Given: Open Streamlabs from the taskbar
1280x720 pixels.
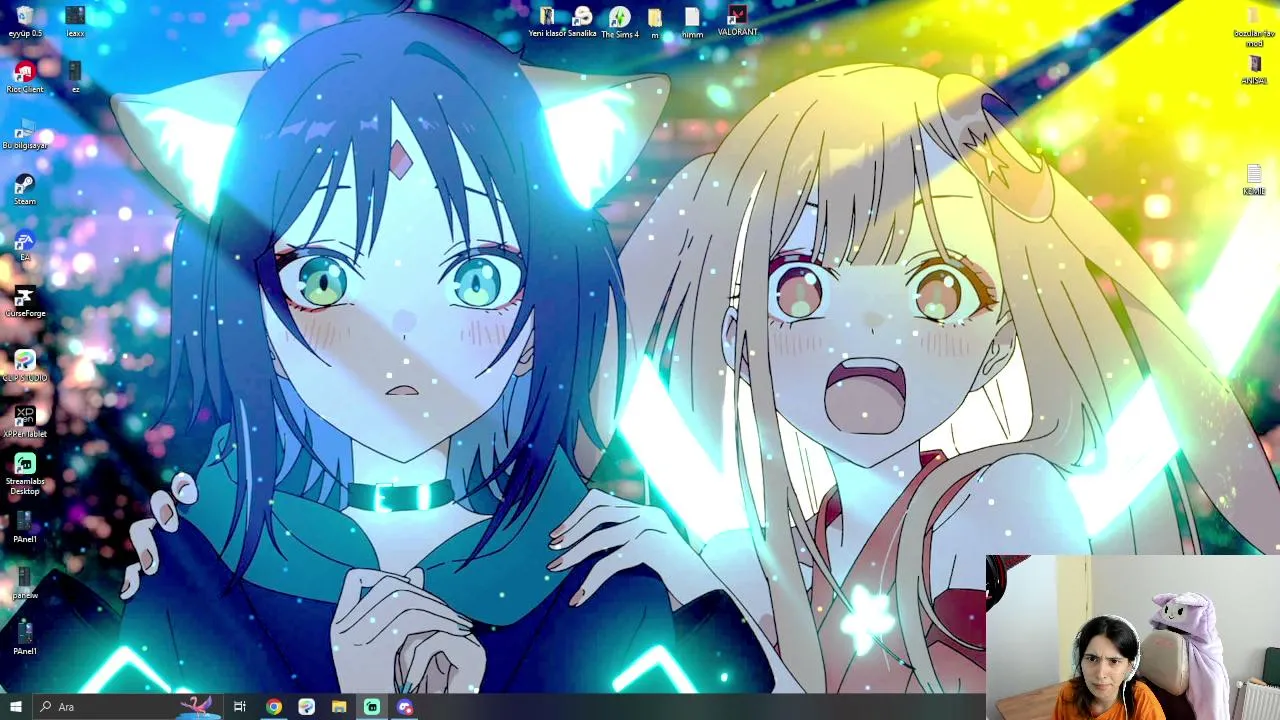Looking at the screenshot, I should [x=372, y=707].
